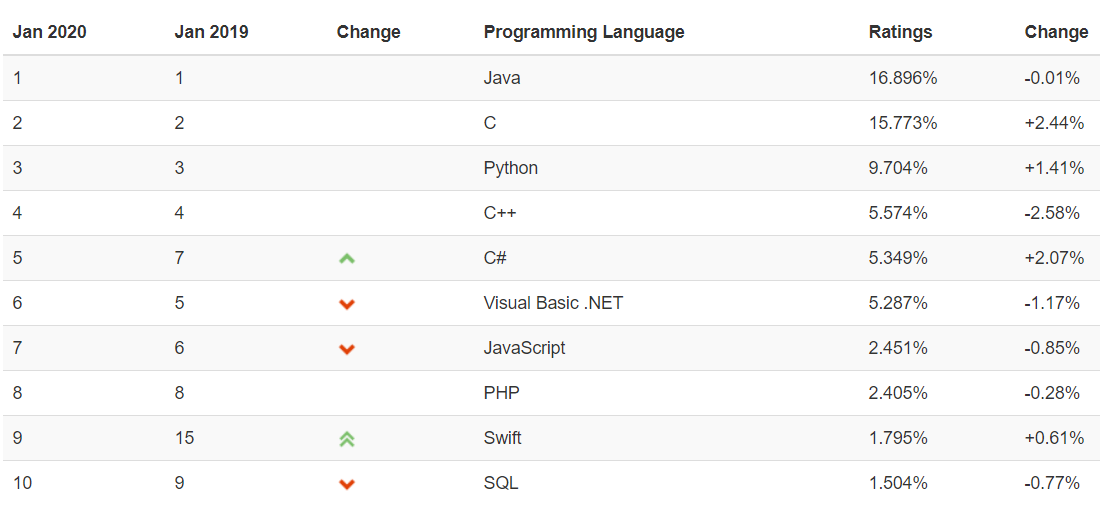Viewport: 1100px width, 505px height.
Task: Click the Visual Basic .NET language name
Action: (x=553, y=303)
